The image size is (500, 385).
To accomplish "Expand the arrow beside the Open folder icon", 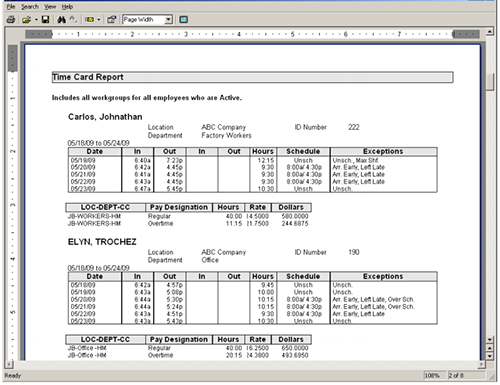I will tap(36, 20).
